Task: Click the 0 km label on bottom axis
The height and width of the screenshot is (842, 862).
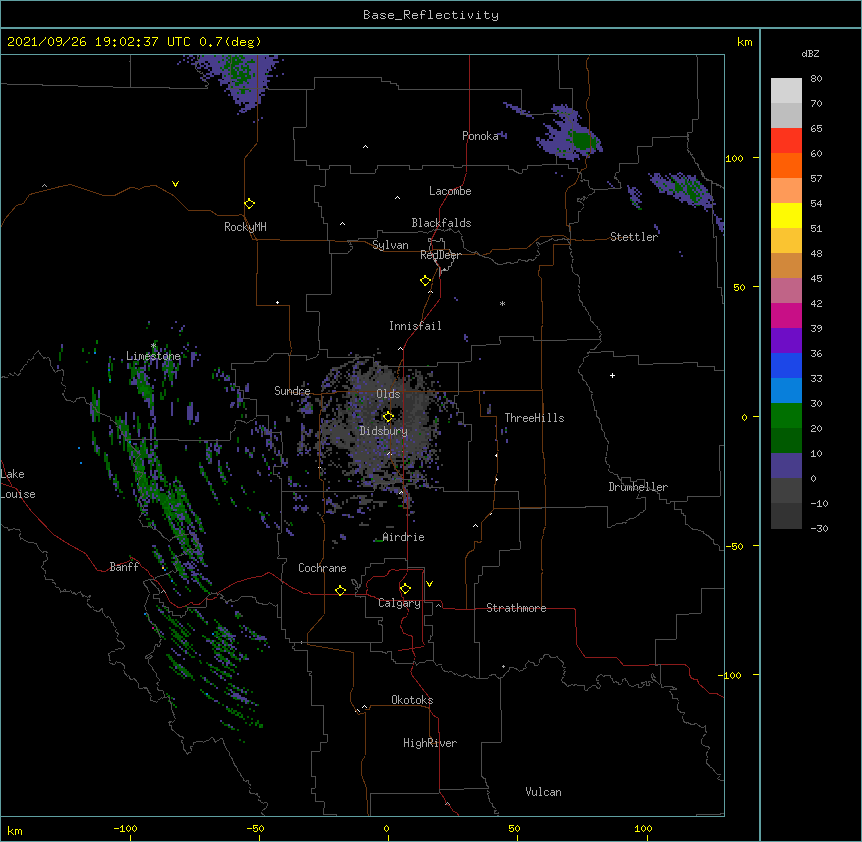Action: point(386,828)
